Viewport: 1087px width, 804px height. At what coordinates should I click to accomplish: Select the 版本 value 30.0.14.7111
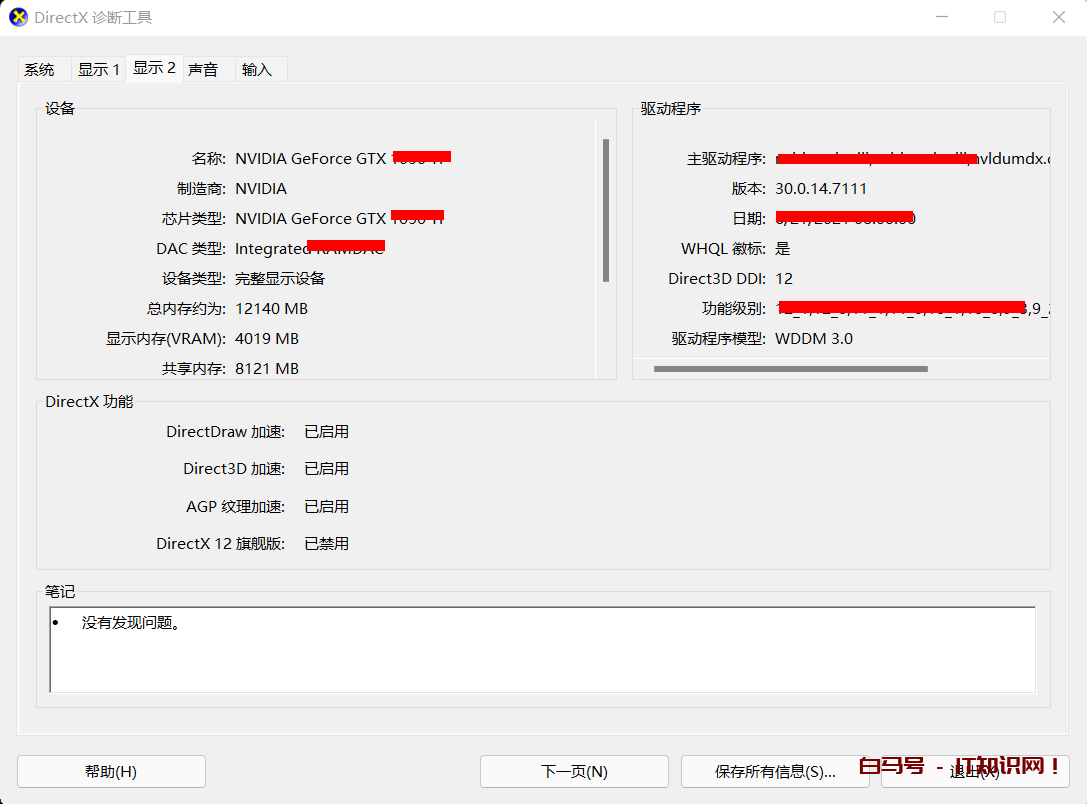coord(821,188)
